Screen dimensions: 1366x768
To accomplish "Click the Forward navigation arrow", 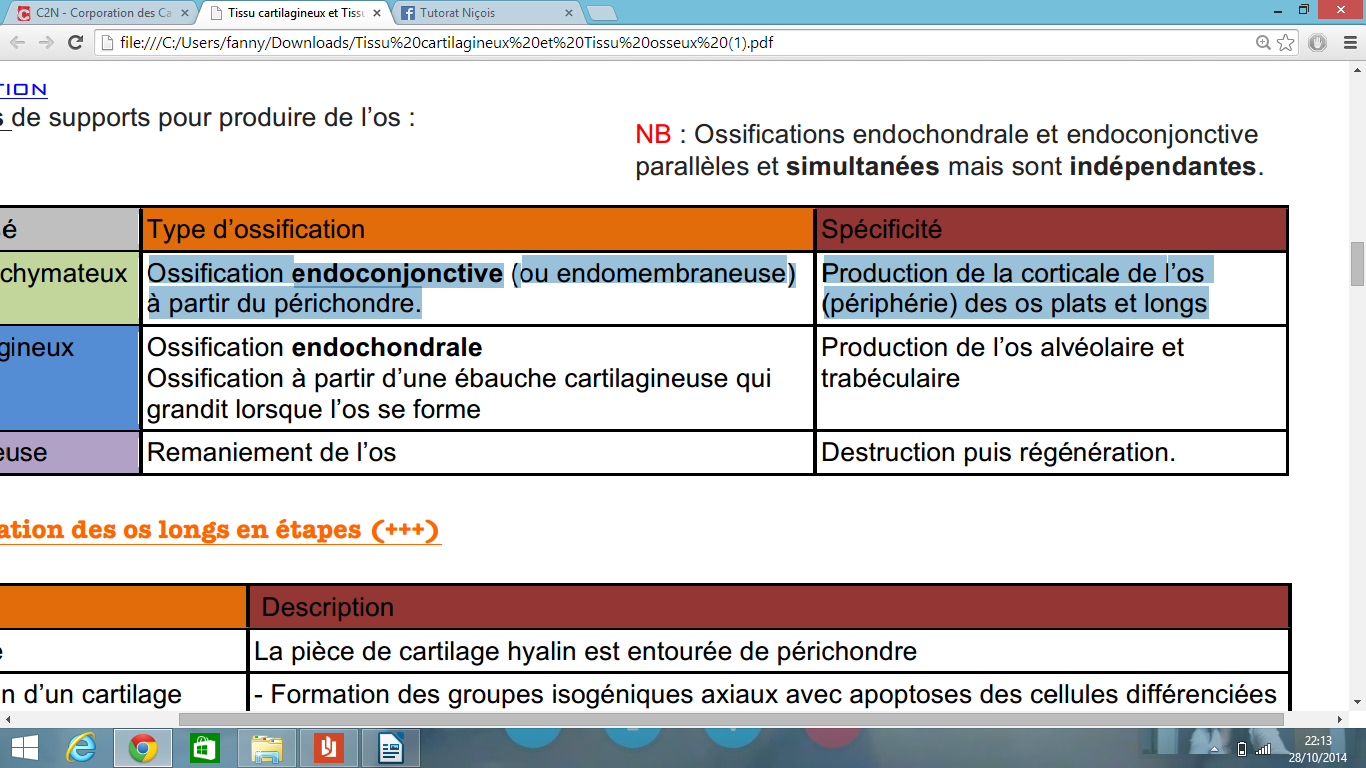I will (46, 43).
